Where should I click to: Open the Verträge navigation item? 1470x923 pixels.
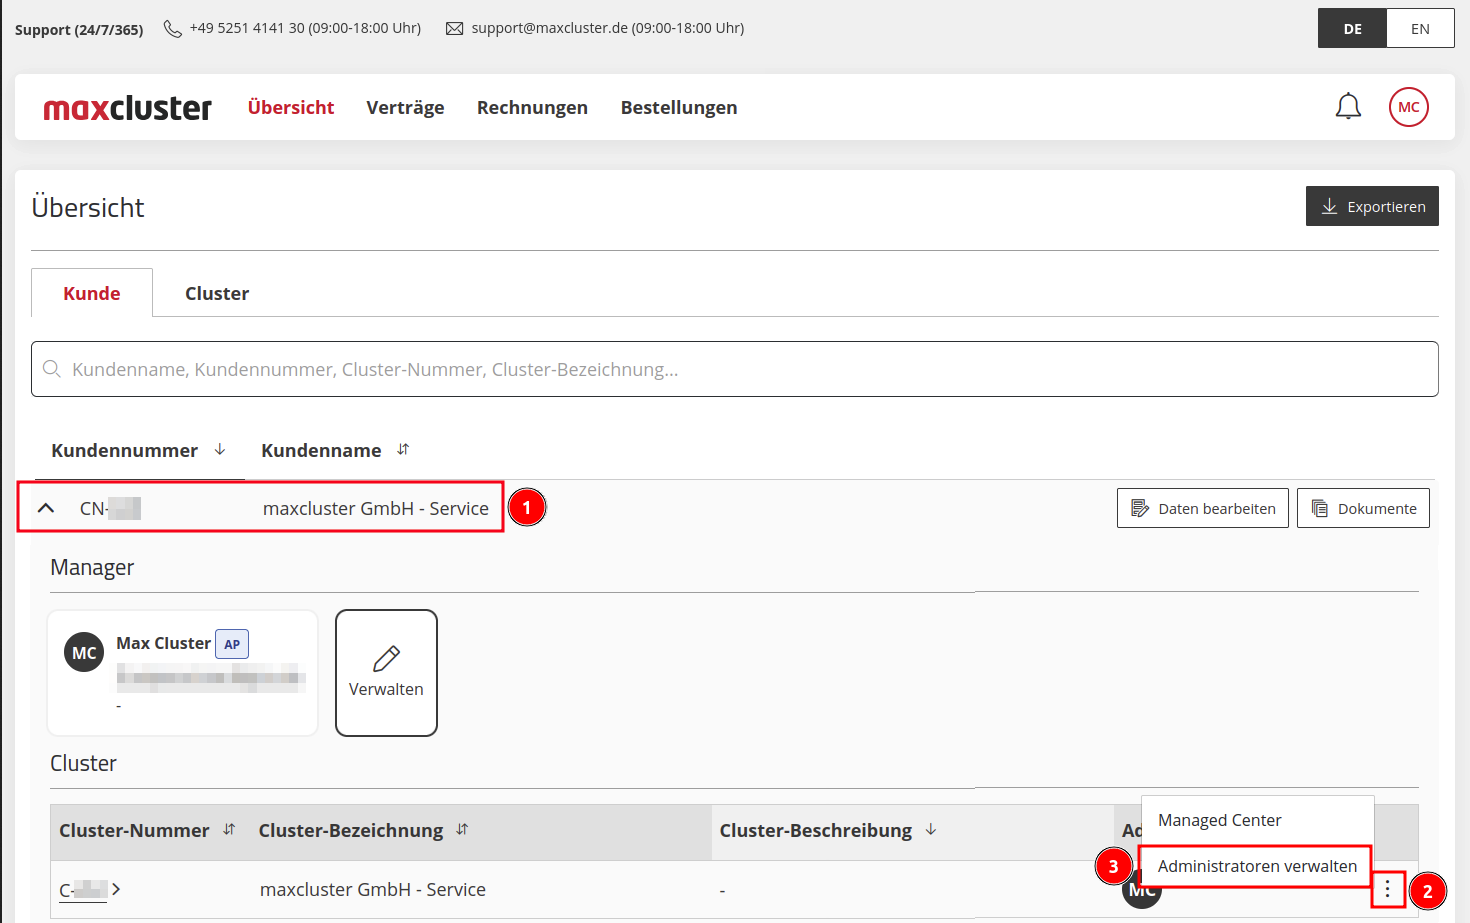click(405, 107)
